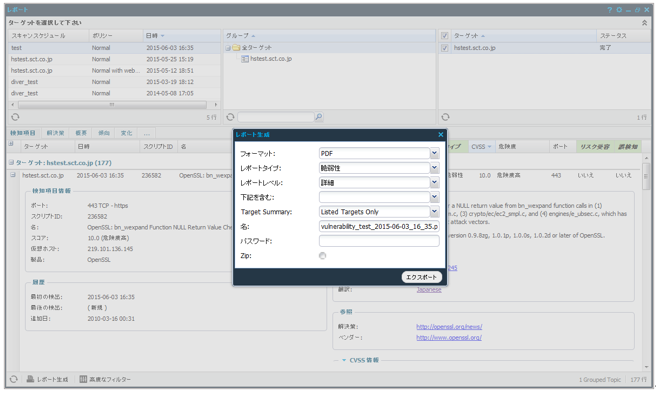The image size is (656, 393).
Task: Open the 下記を含む dropdown
Action: (435, 197)
